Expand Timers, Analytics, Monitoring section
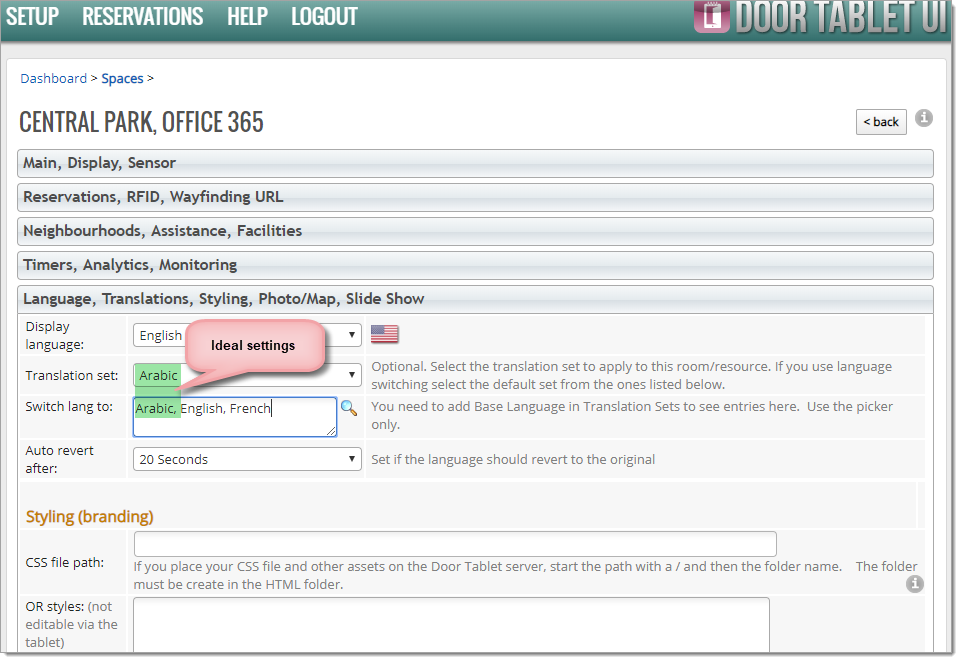This screenshot has width=960, height=661. tap(475, 265)
